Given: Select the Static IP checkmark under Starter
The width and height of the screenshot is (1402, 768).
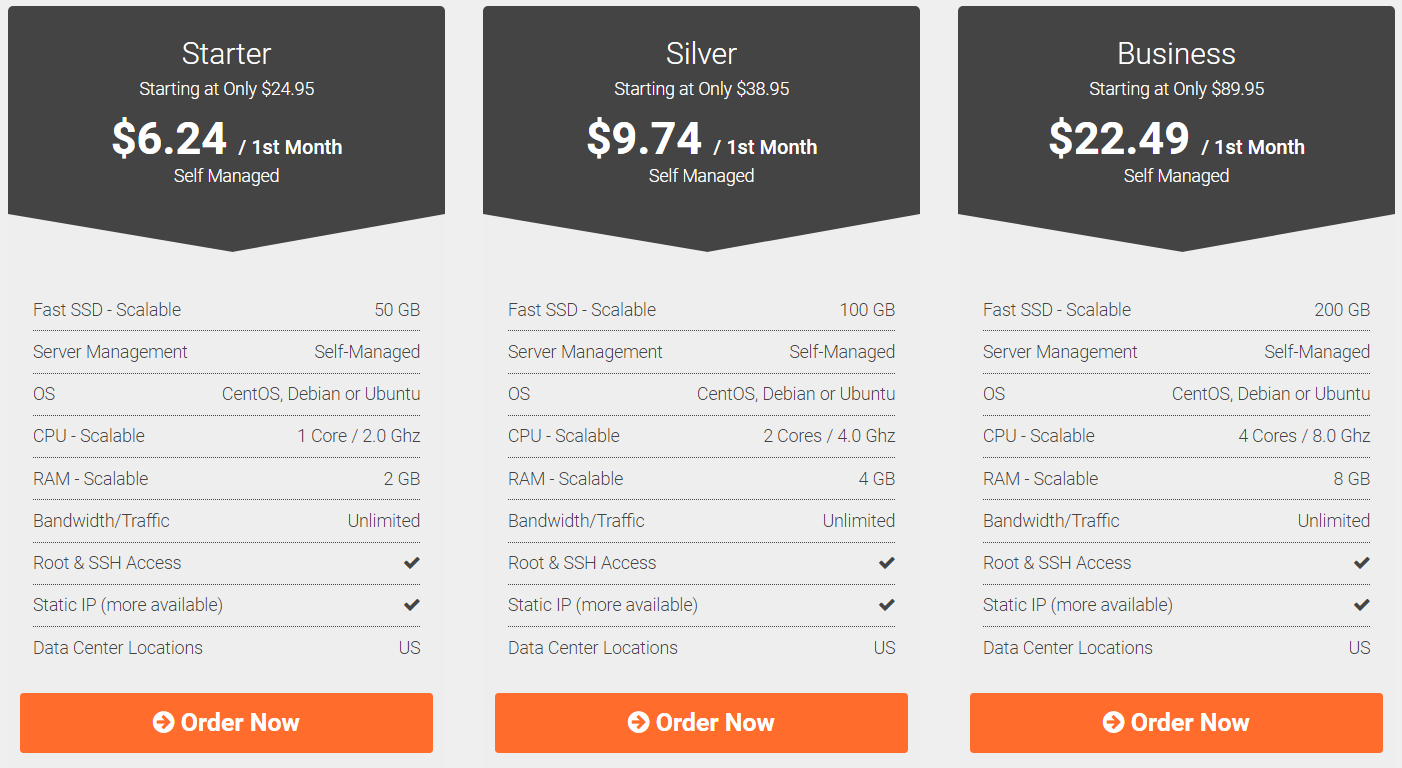Looking at the screenshot, I should coord(411,605).
